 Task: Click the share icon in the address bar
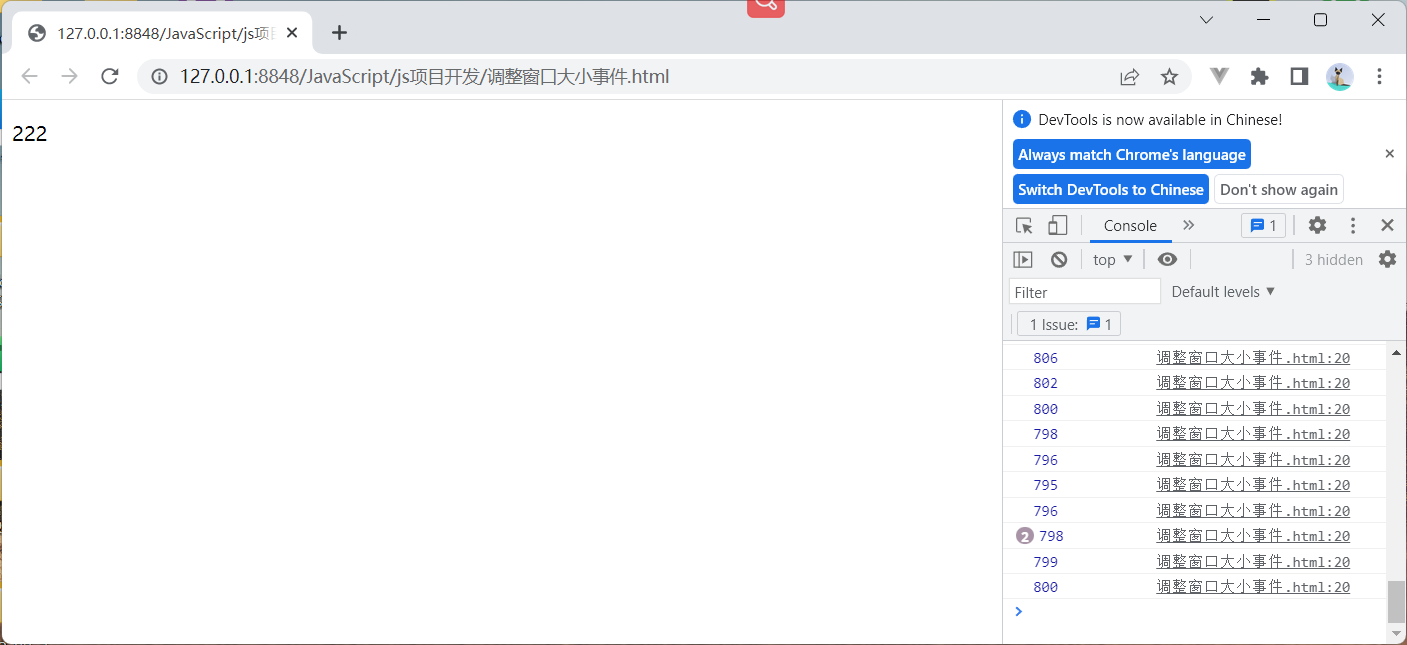tap(1129, 76)
